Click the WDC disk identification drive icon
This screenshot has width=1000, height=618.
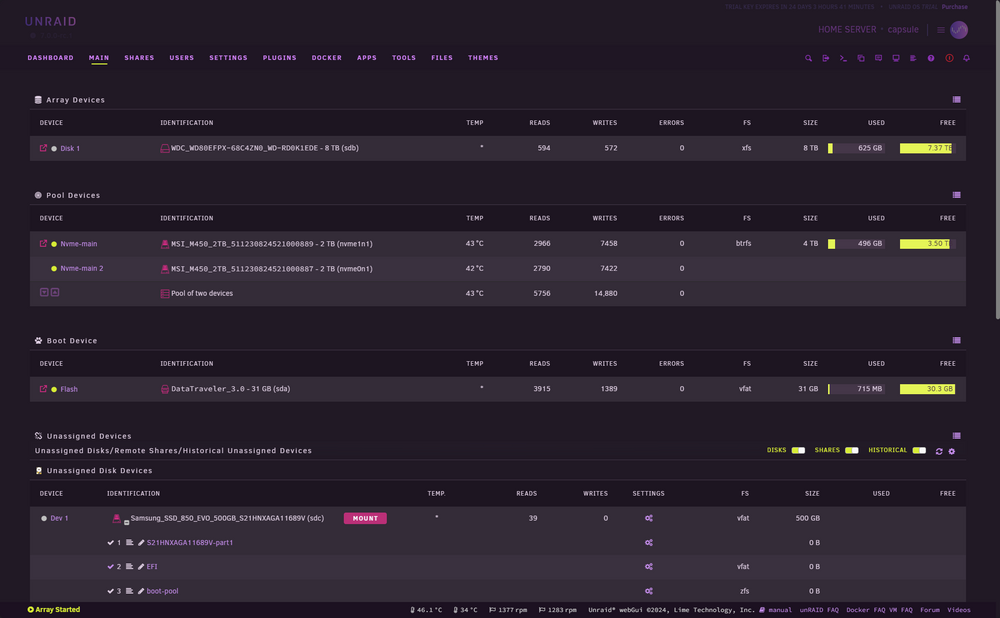point(165,148)
